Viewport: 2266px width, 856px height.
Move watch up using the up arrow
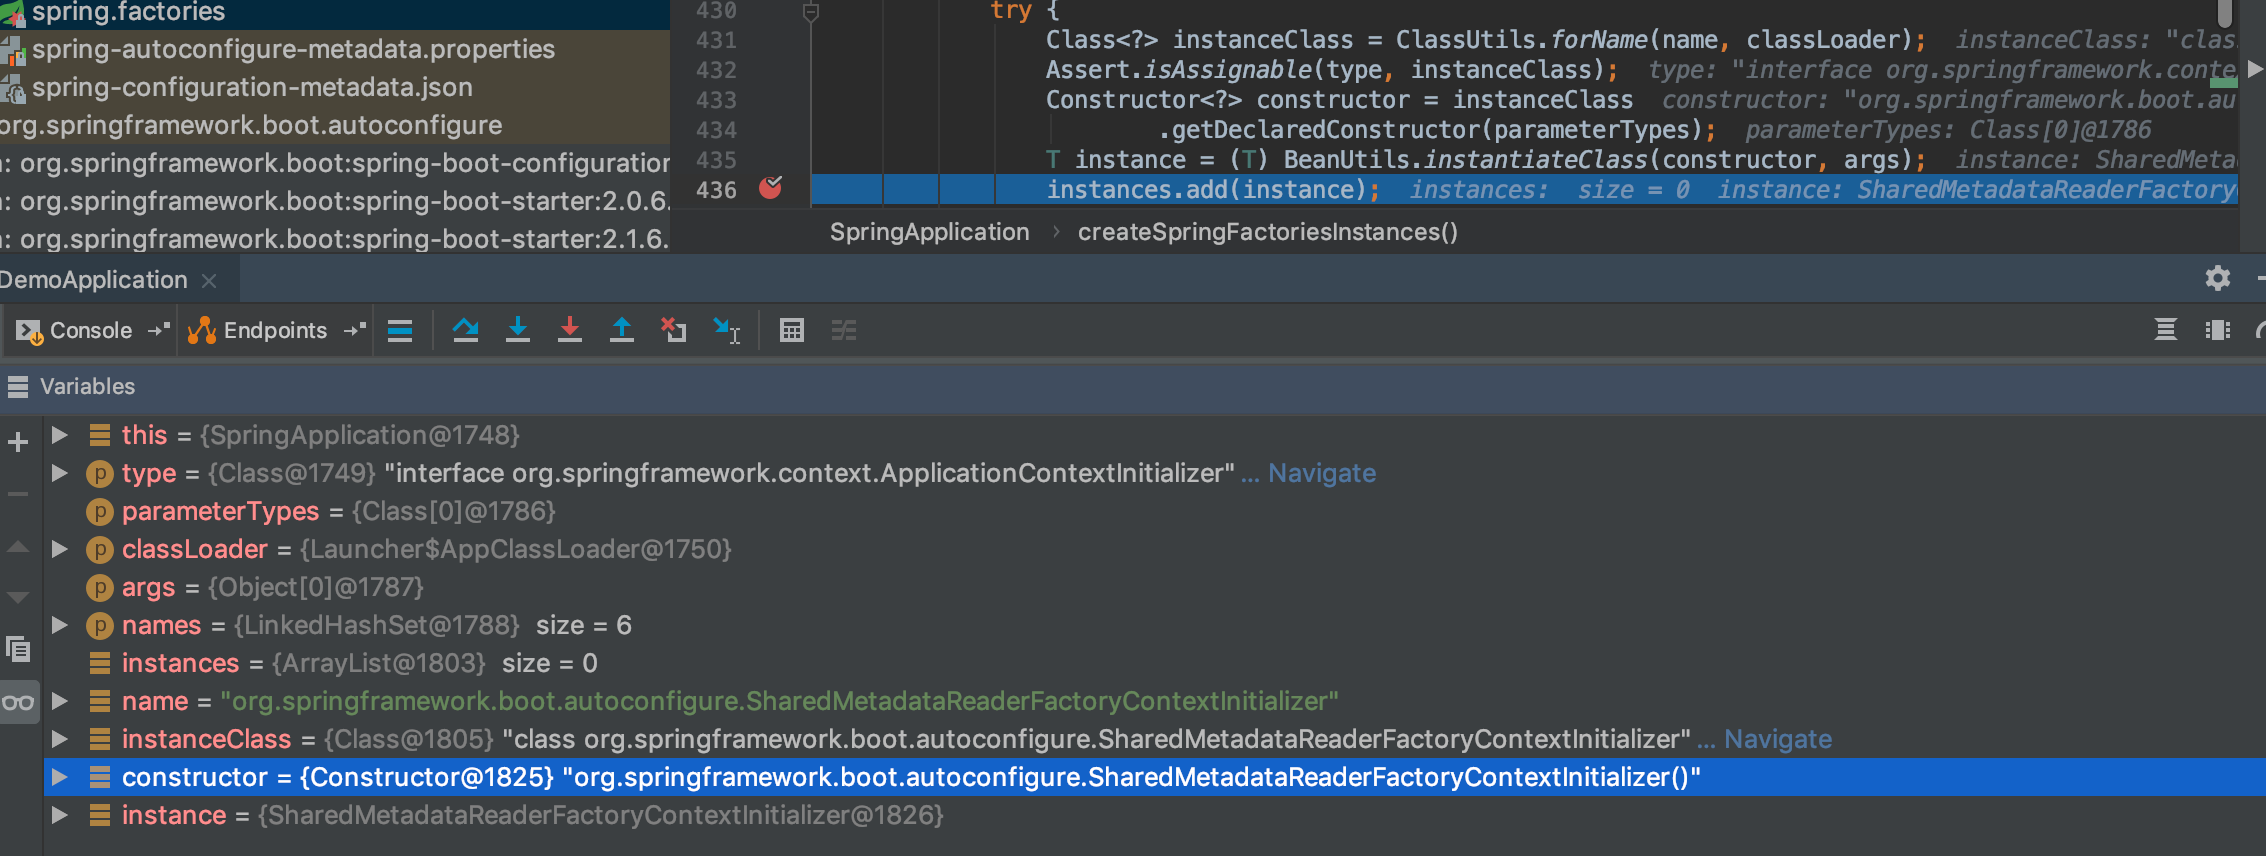pyautogui.click(x=18, y=547)
